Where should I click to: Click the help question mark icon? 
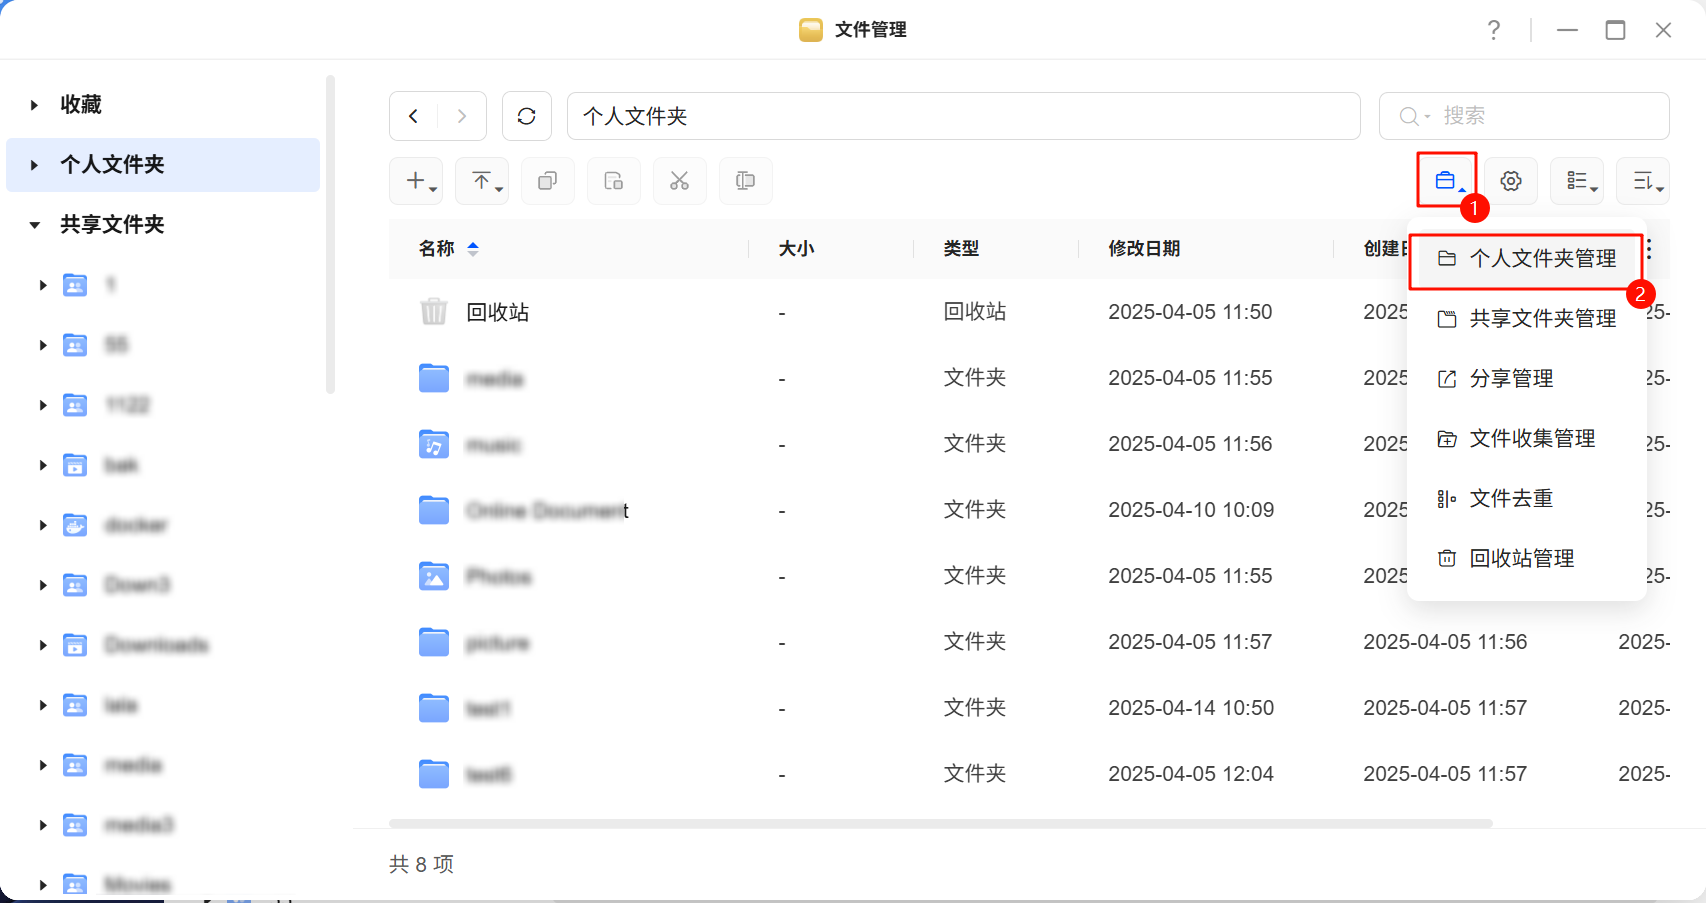coord(1493,30)
